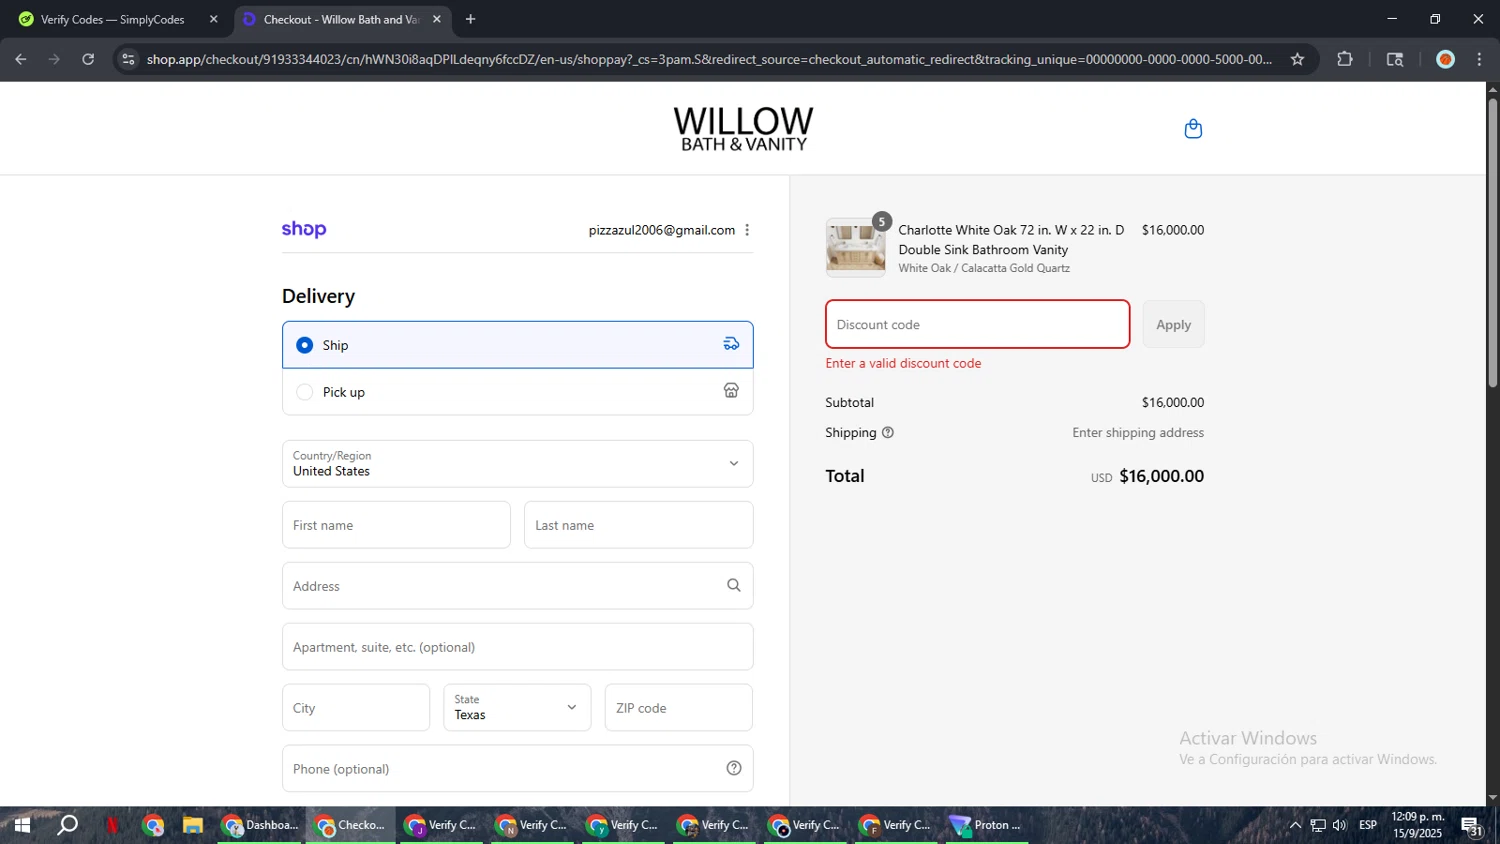Open the State dropdown showing Texas
The height and width of the screenshot is (844, 1500).
coord(517,708)
